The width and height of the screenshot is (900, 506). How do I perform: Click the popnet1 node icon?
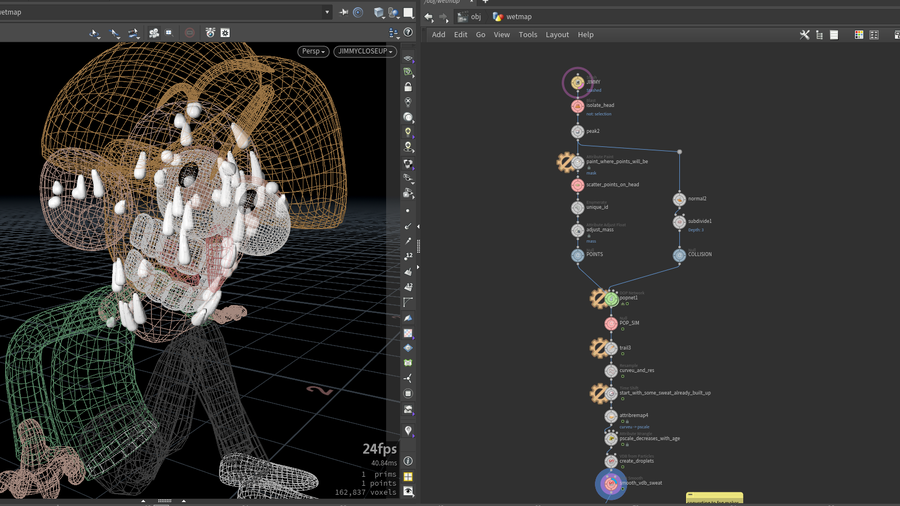point(611,299)
